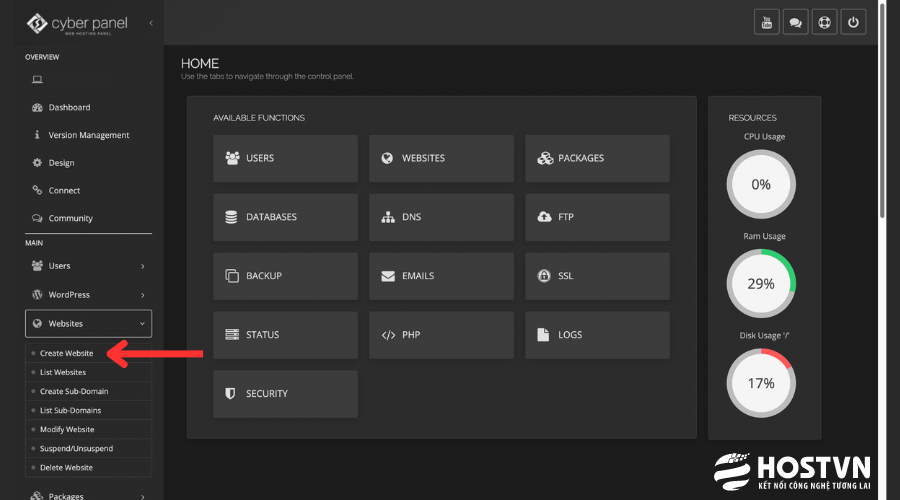Open the EMAILS function tile
The width and height of the screenshot is (900, 500).
point(441,276)
